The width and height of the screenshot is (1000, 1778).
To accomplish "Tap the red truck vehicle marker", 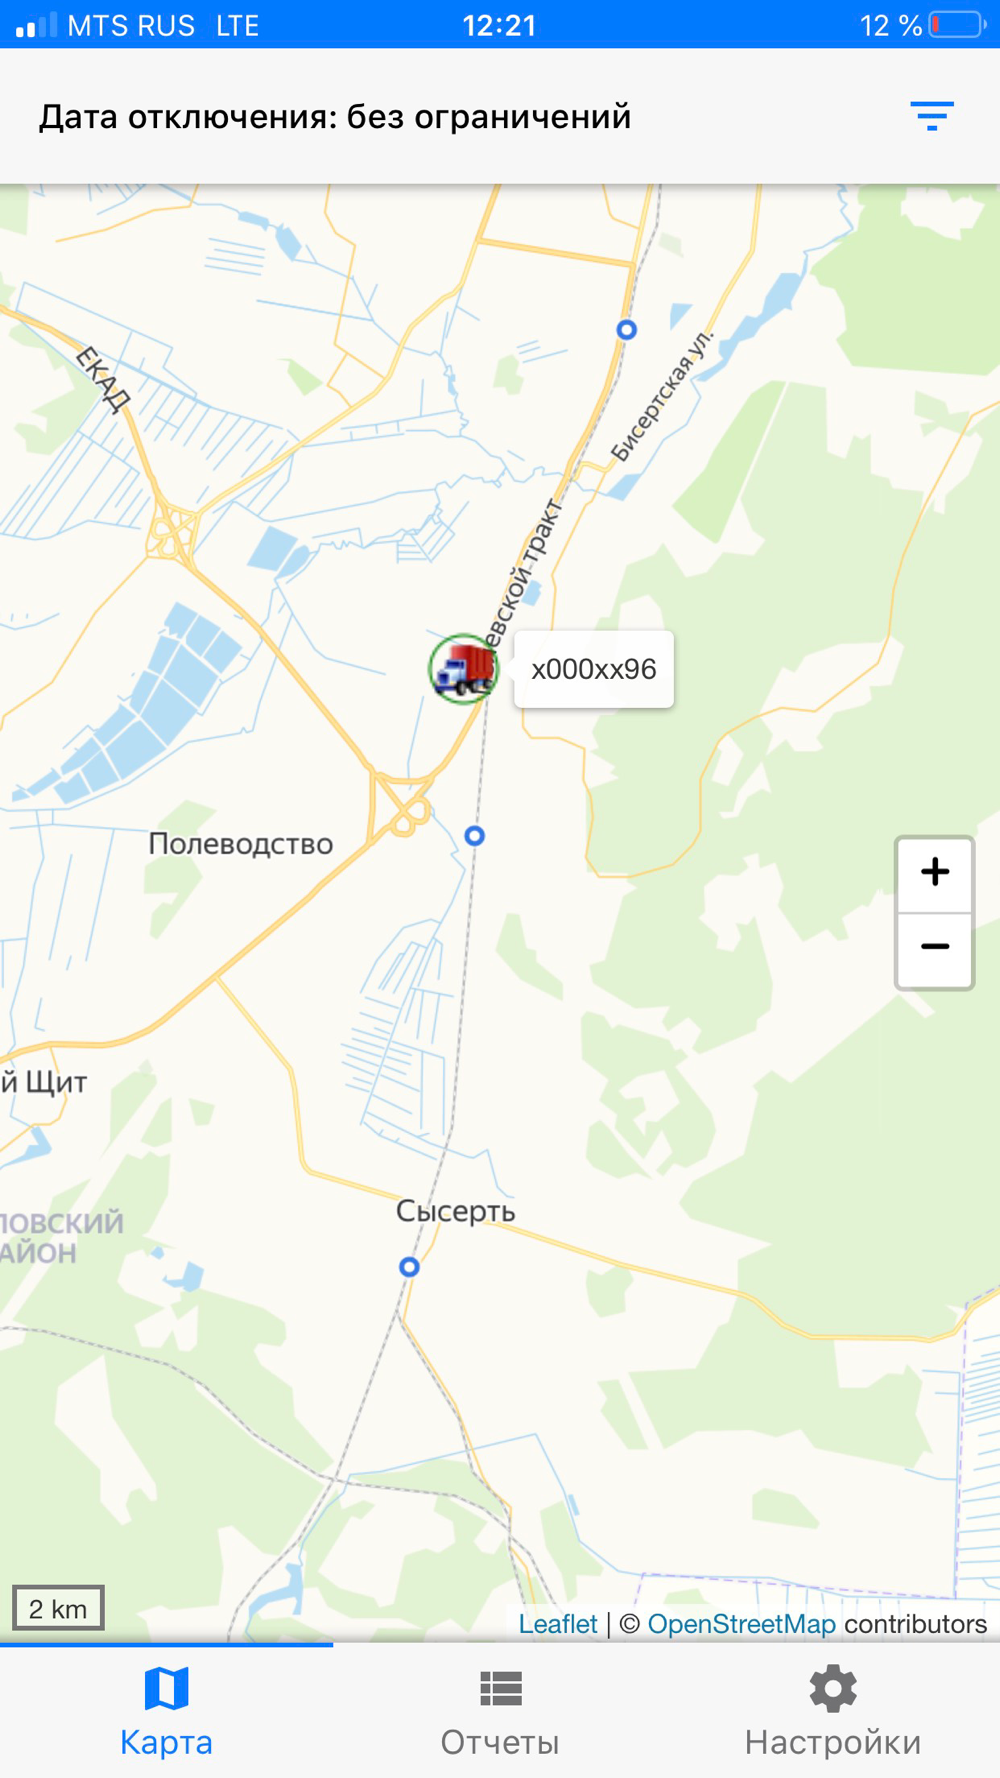I will (464, 669).
